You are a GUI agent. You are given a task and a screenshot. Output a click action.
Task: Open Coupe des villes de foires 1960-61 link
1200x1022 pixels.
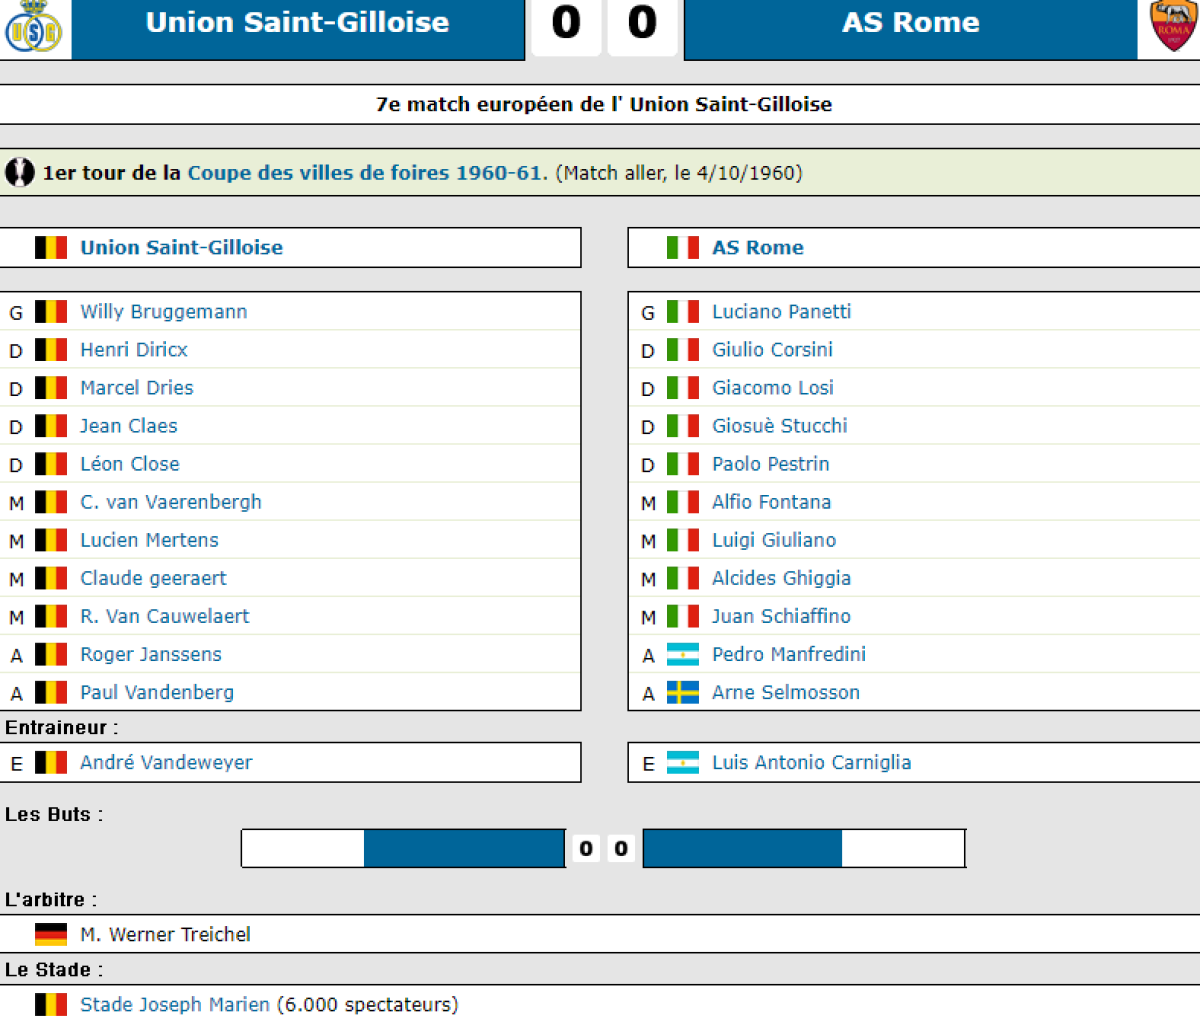(367, 173)
